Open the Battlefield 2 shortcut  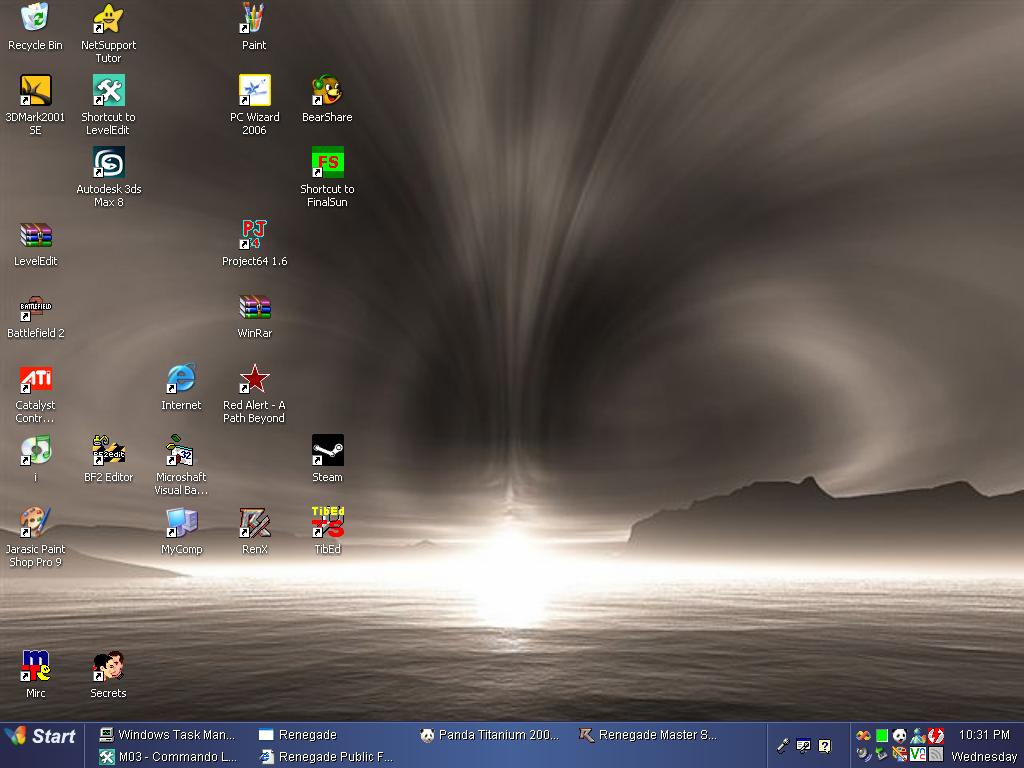[x=35, y=307]
